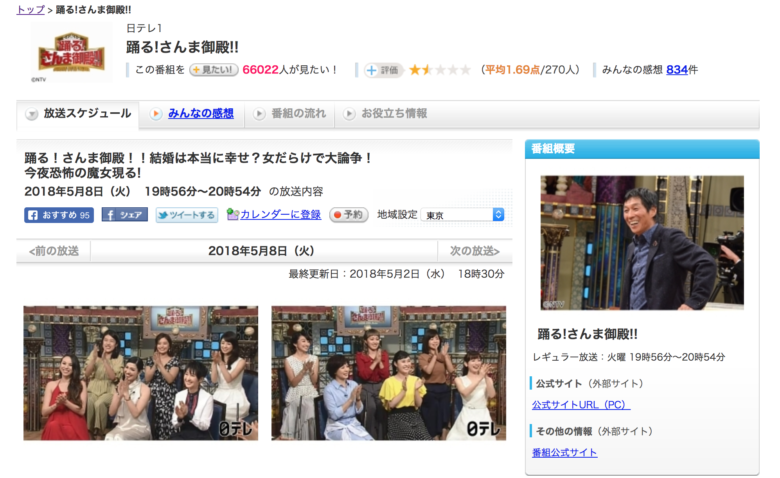Click the calendar icon beside カレンダーに登録
Viewport: 780px width, 478px height.
tap(232, 214)
